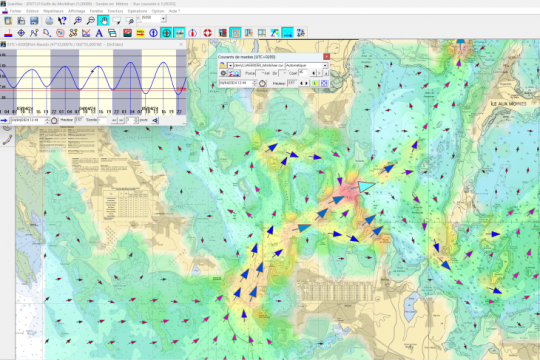Open the Affichage menu
Image resolution: width=540 pixels, height=360 pixels.
coord(76,11)
